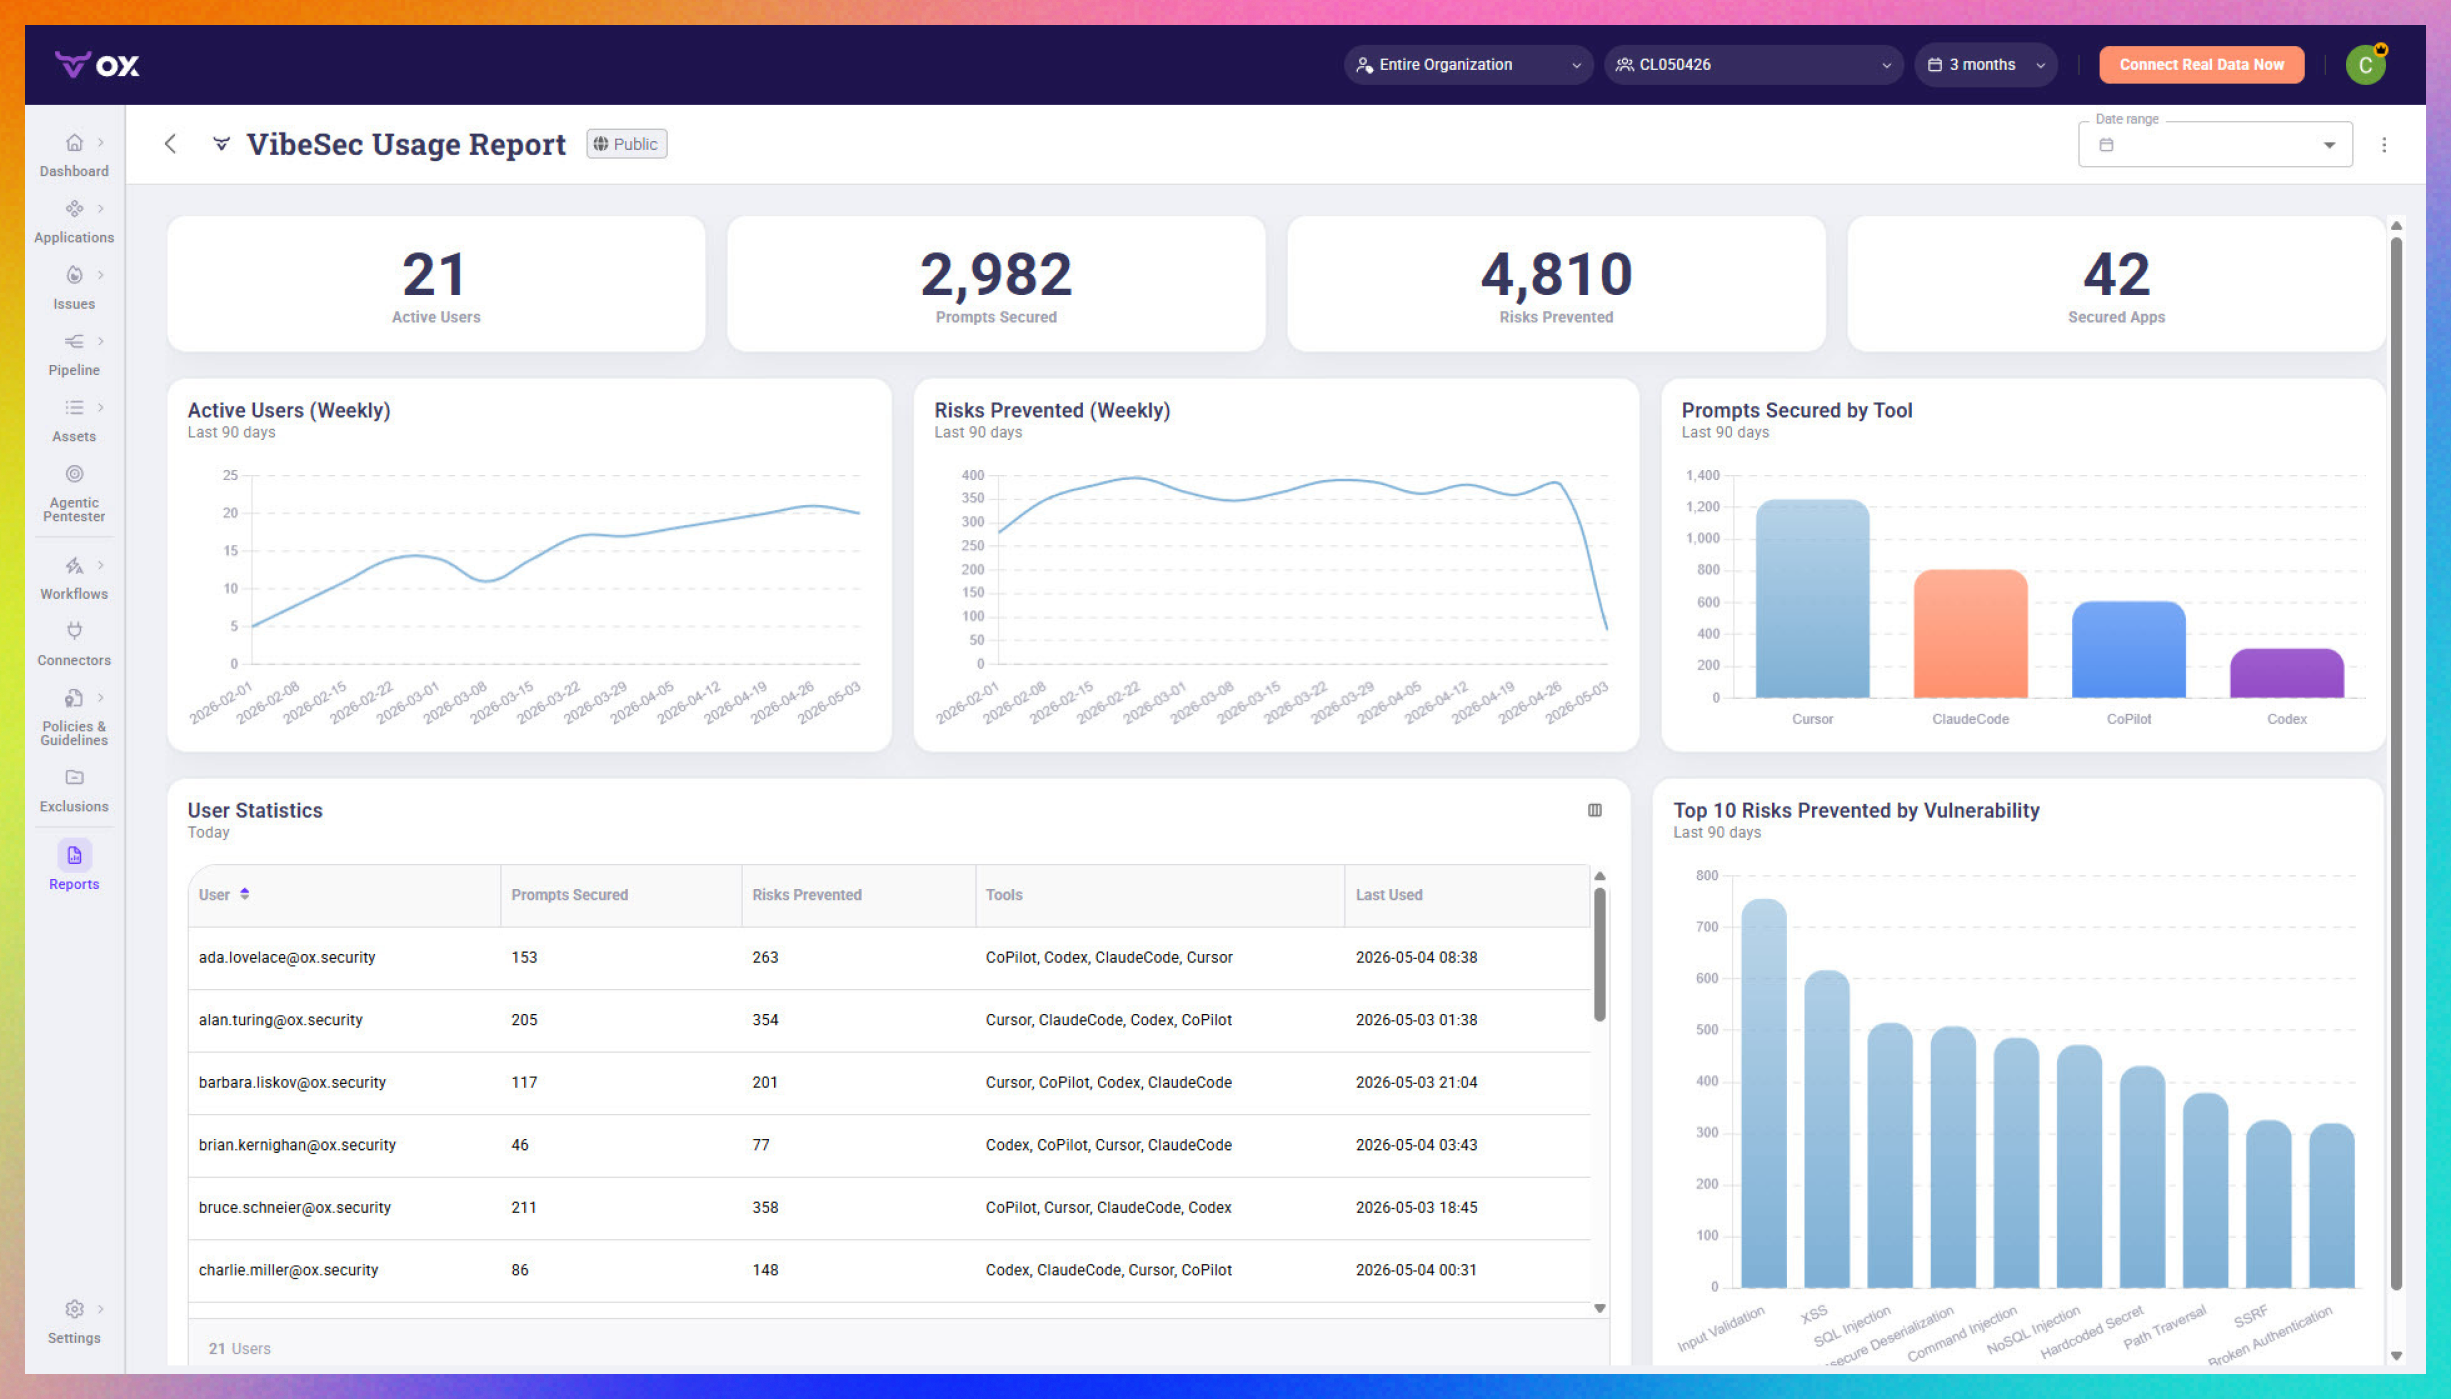This screenshot has width=2451, height=1399.
Task: Open the Issues sidebar icon
Action: (74, 275)
